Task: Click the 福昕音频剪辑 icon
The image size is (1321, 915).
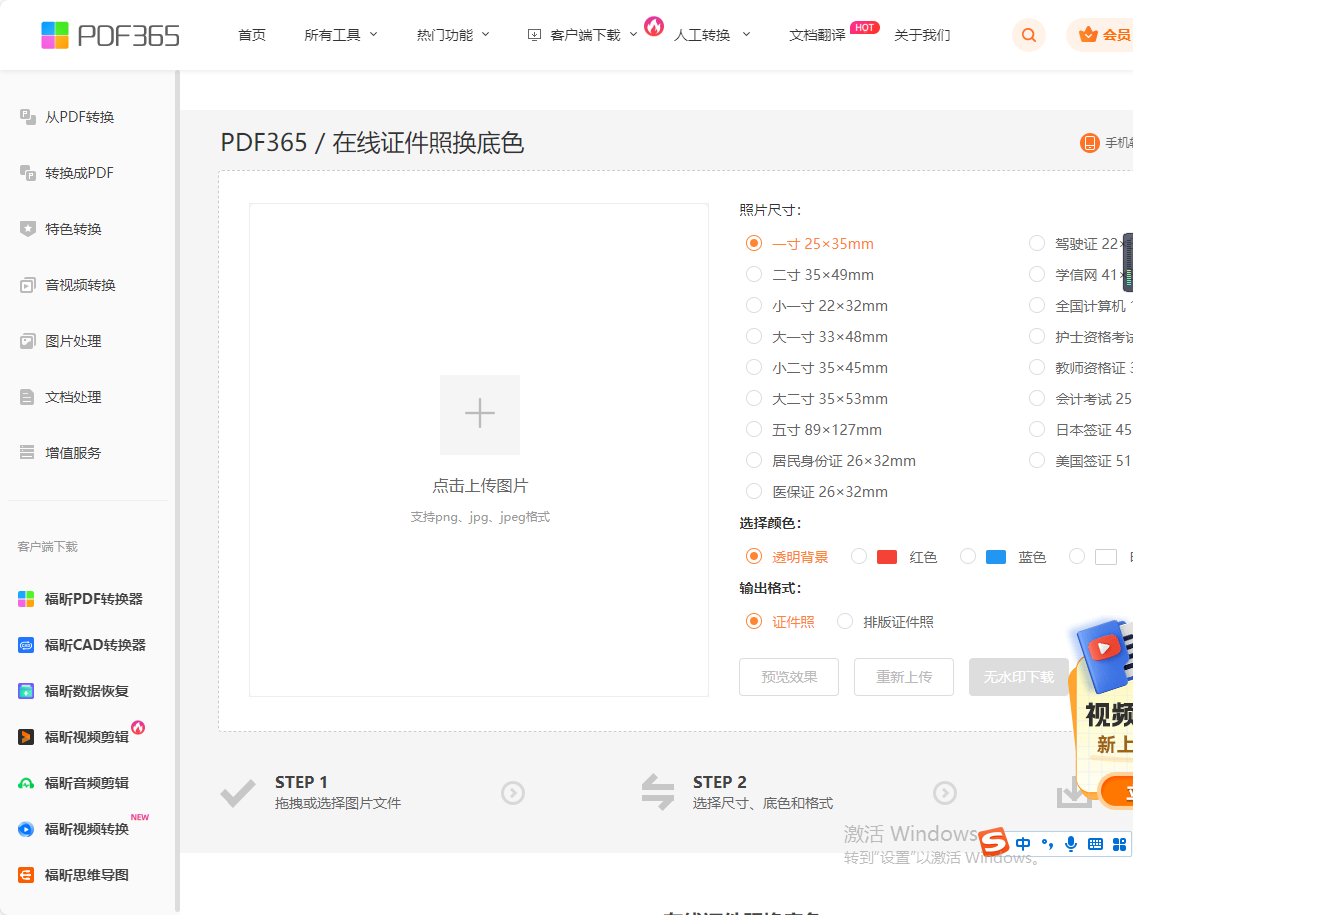Action: click(x=26, y=783)
